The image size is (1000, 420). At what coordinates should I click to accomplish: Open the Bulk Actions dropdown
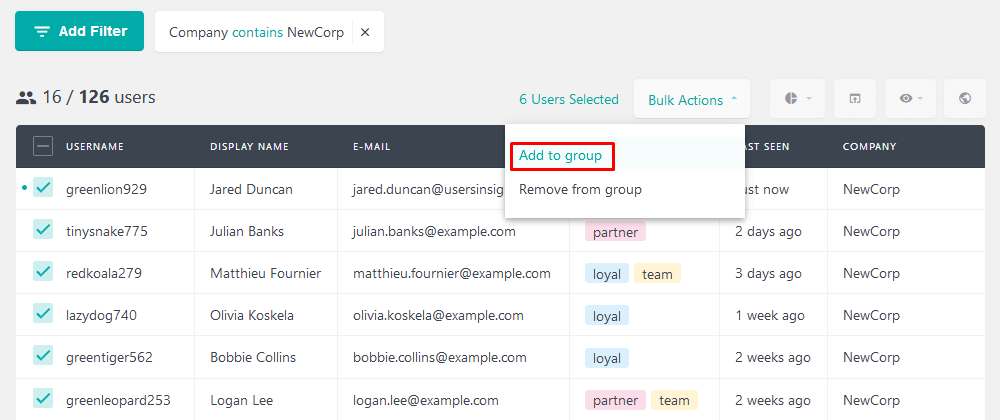[x=692, y=99]
